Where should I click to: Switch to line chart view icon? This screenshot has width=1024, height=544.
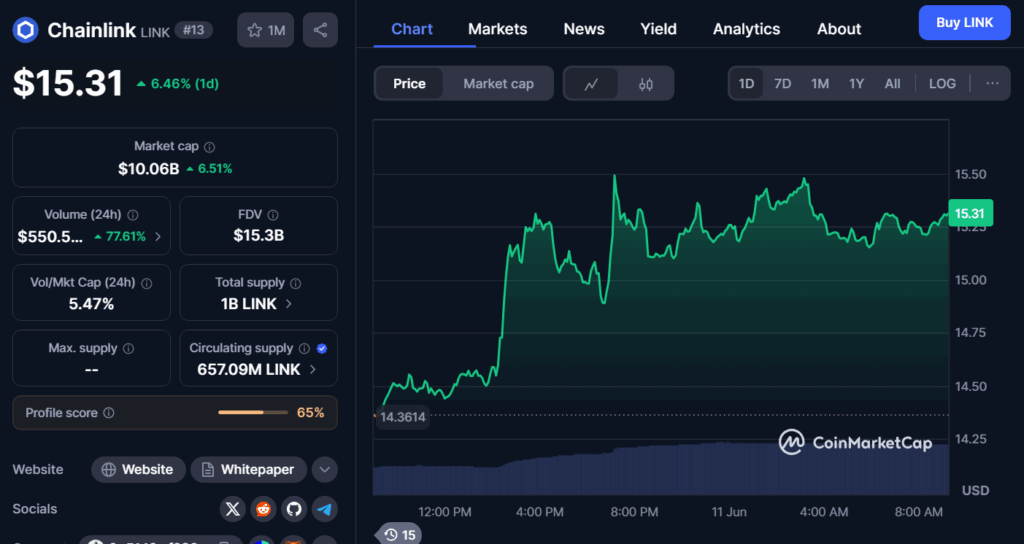(x=591, y=84)
